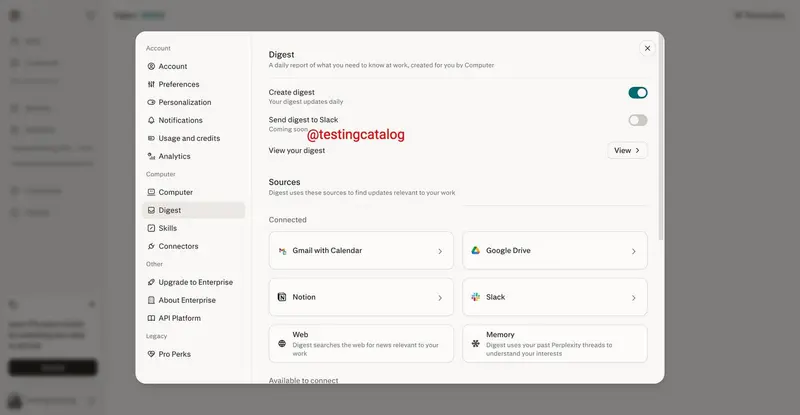This screenshot has width=800, height=415.
Task: Open the Gmail with Calendar source card
Action: [x=361, y=251]
